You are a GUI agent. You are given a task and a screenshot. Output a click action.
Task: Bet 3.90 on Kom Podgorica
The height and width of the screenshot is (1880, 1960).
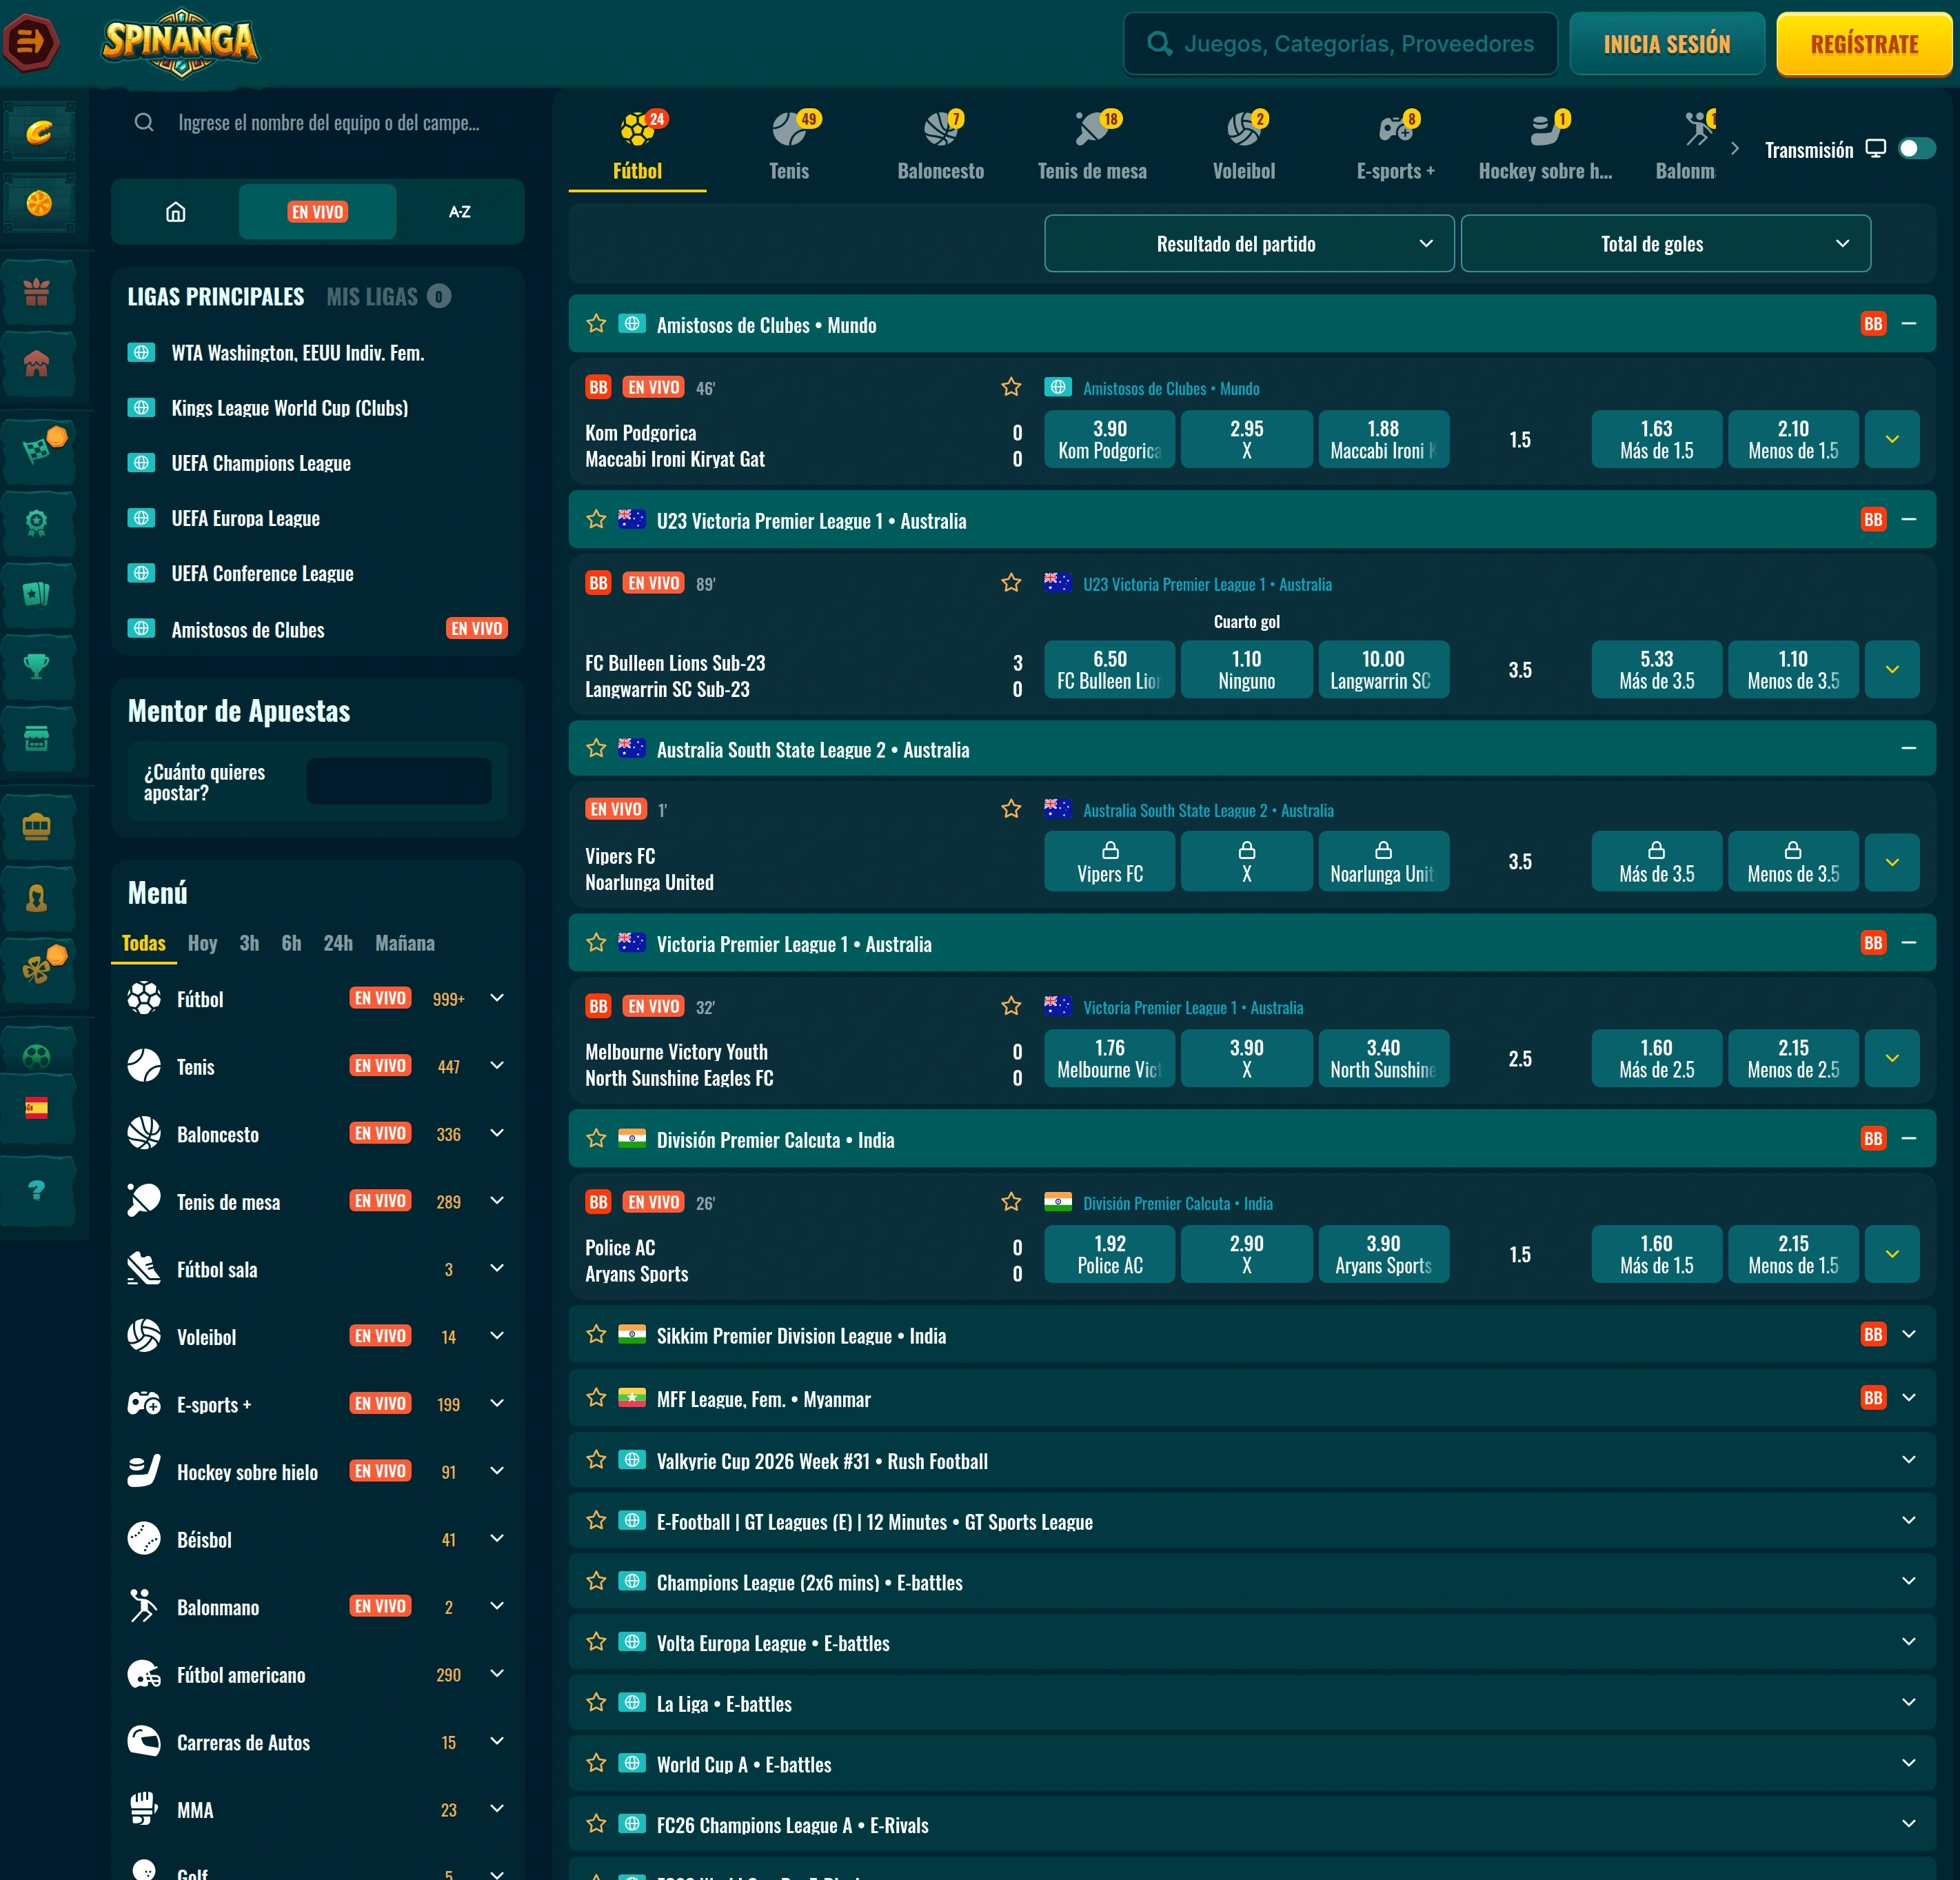point(1110,439)
